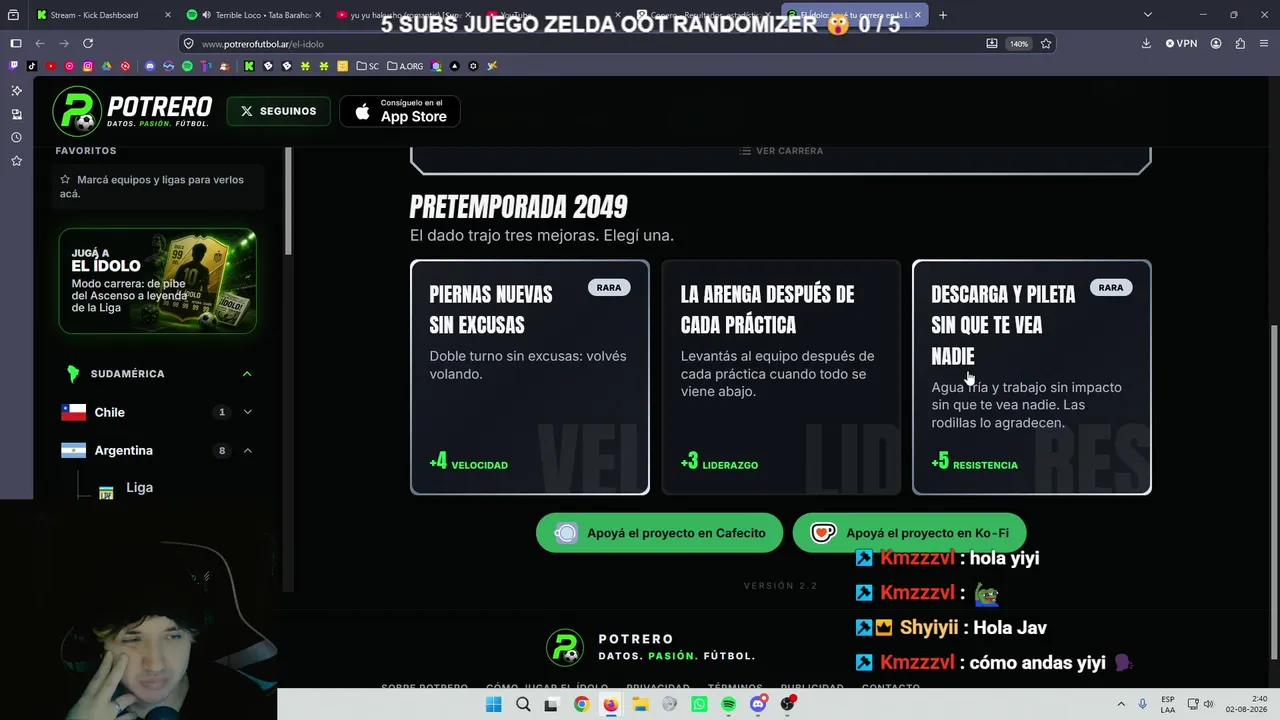Open the Spotify bookmark icon
1280x720 pixels.
pyautogui.click(x=187, y=66)
